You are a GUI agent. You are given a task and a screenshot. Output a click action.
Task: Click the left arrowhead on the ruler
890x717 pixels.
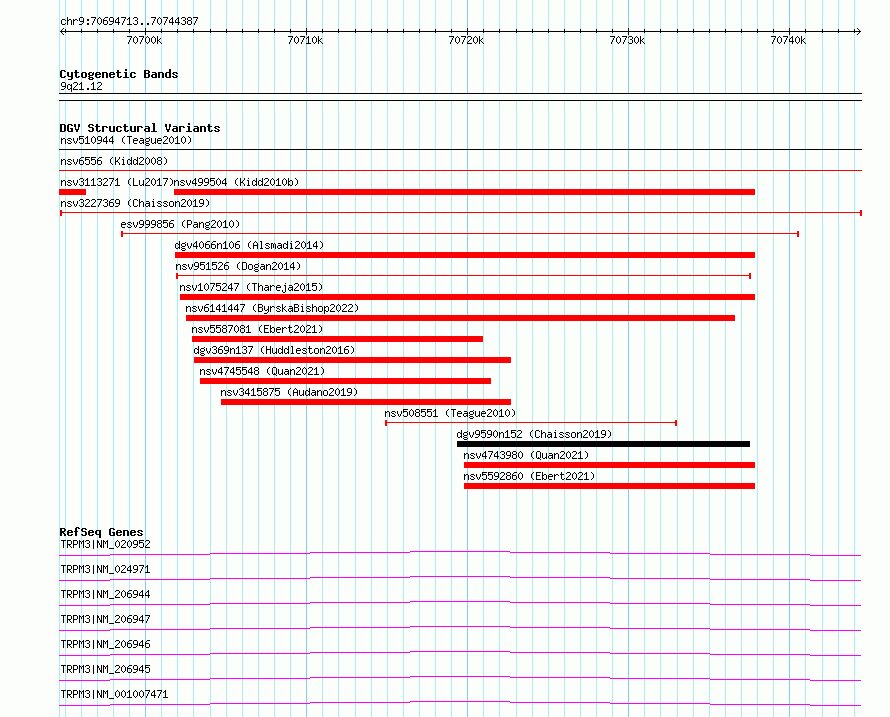[62, 31]
